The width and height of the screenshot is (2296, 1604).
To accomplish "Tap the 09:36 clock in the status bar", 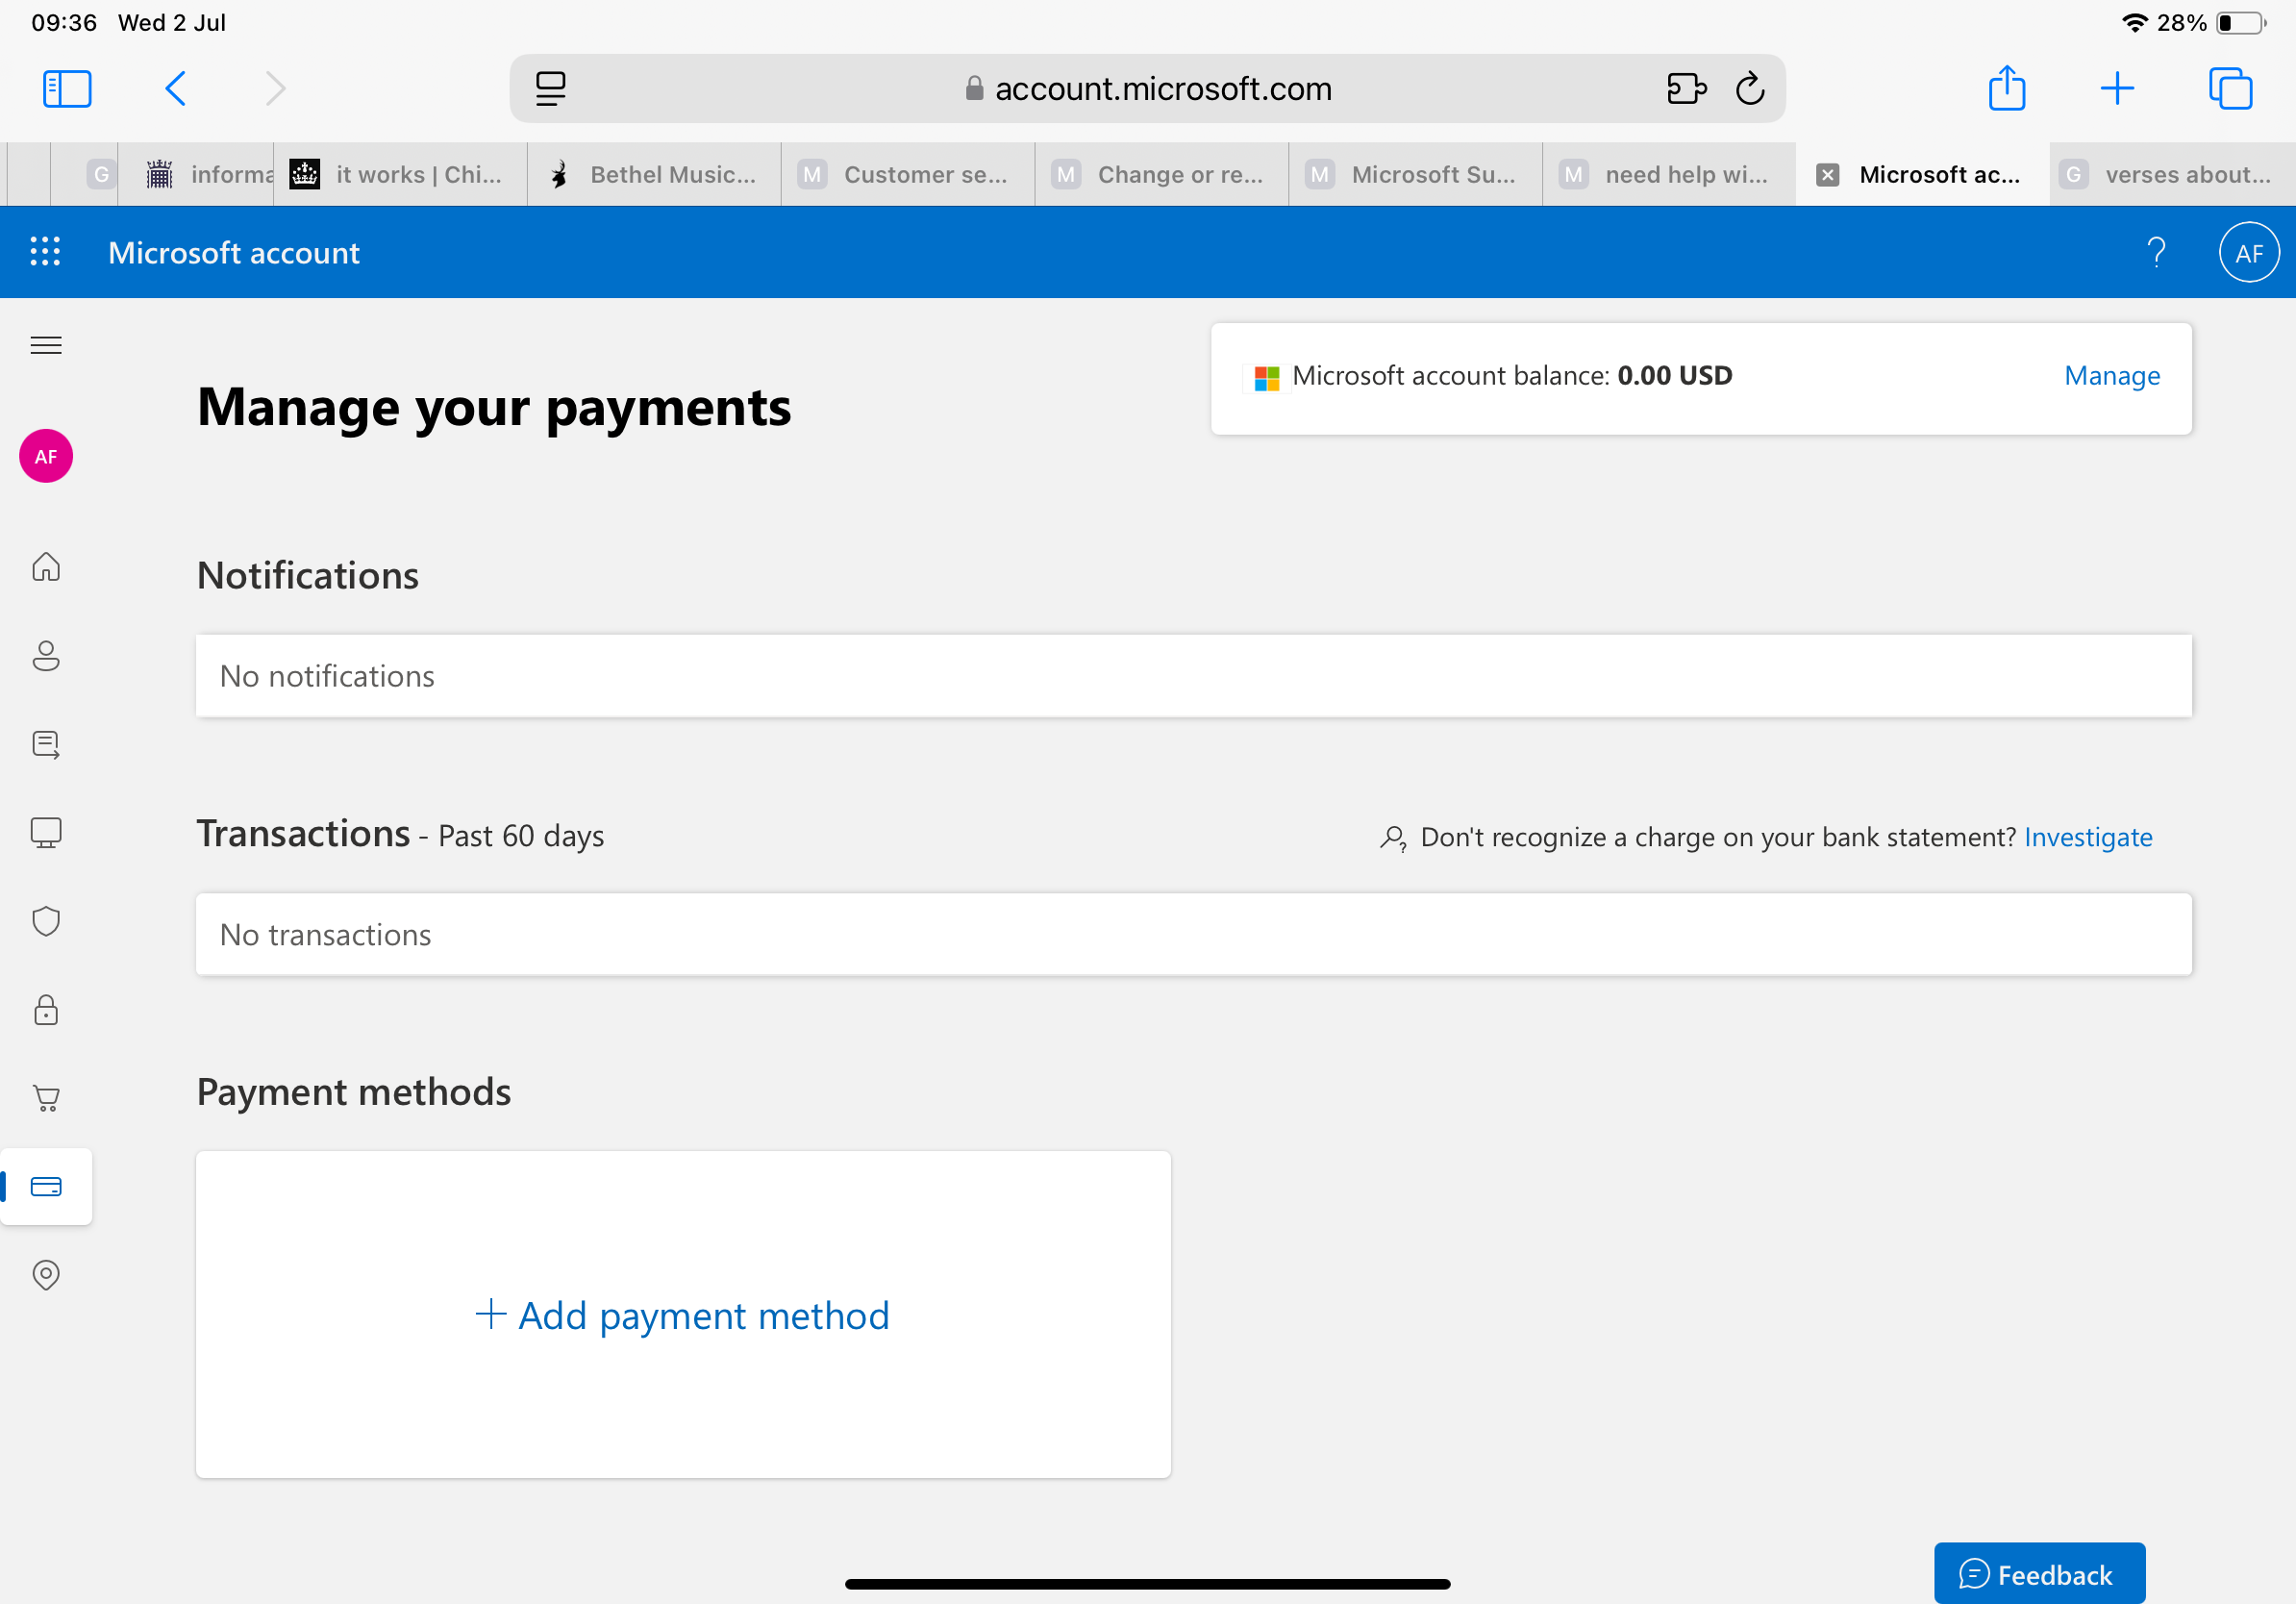I will pyautogui.click(x=64, y=22).
